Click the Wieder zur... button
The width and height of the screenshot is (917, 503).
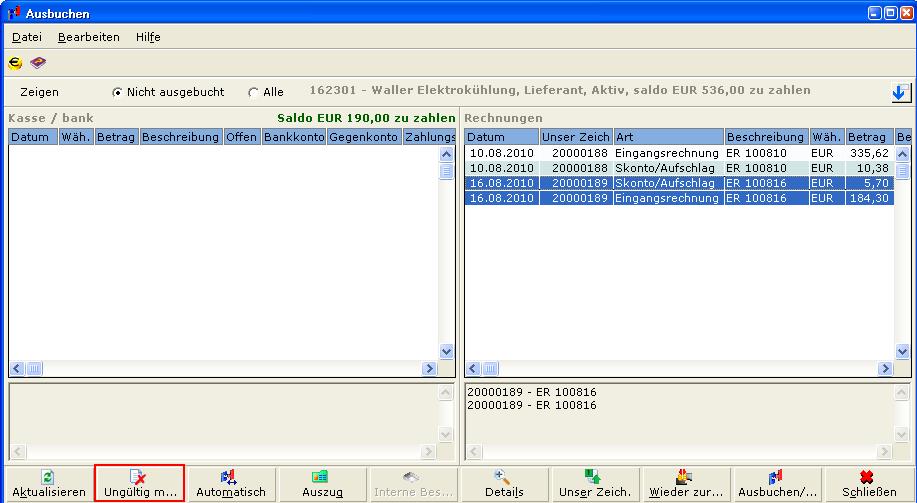[687, 484]
